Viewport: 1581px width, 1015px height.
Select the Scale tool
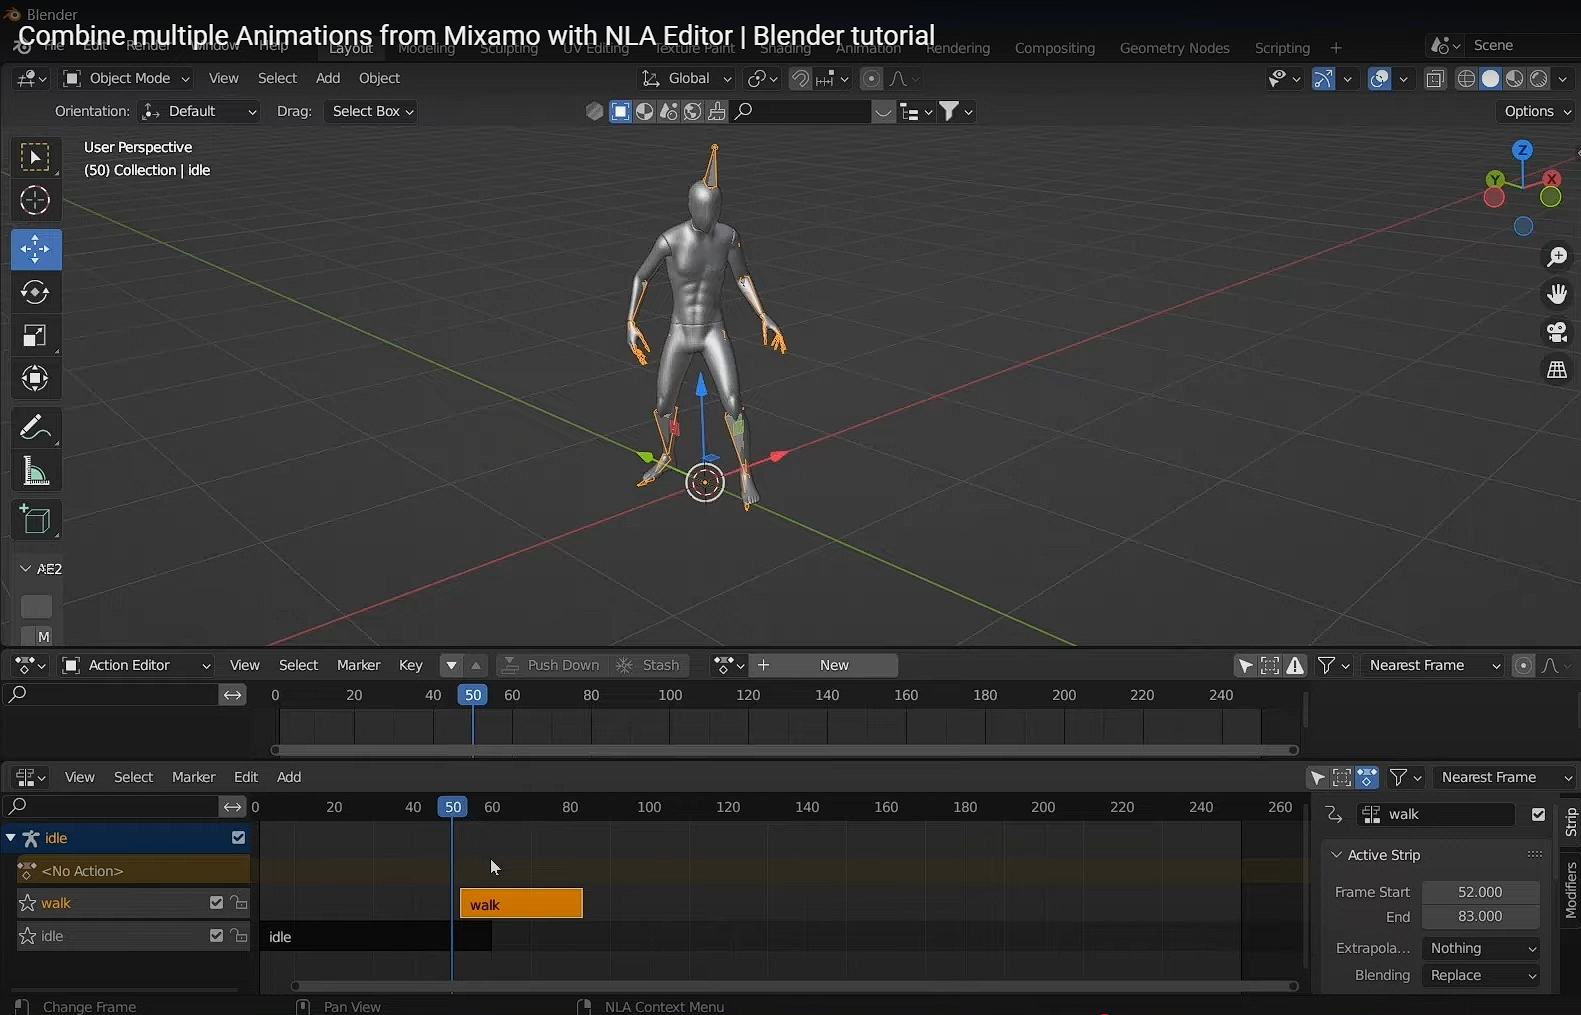coord(36,336)
